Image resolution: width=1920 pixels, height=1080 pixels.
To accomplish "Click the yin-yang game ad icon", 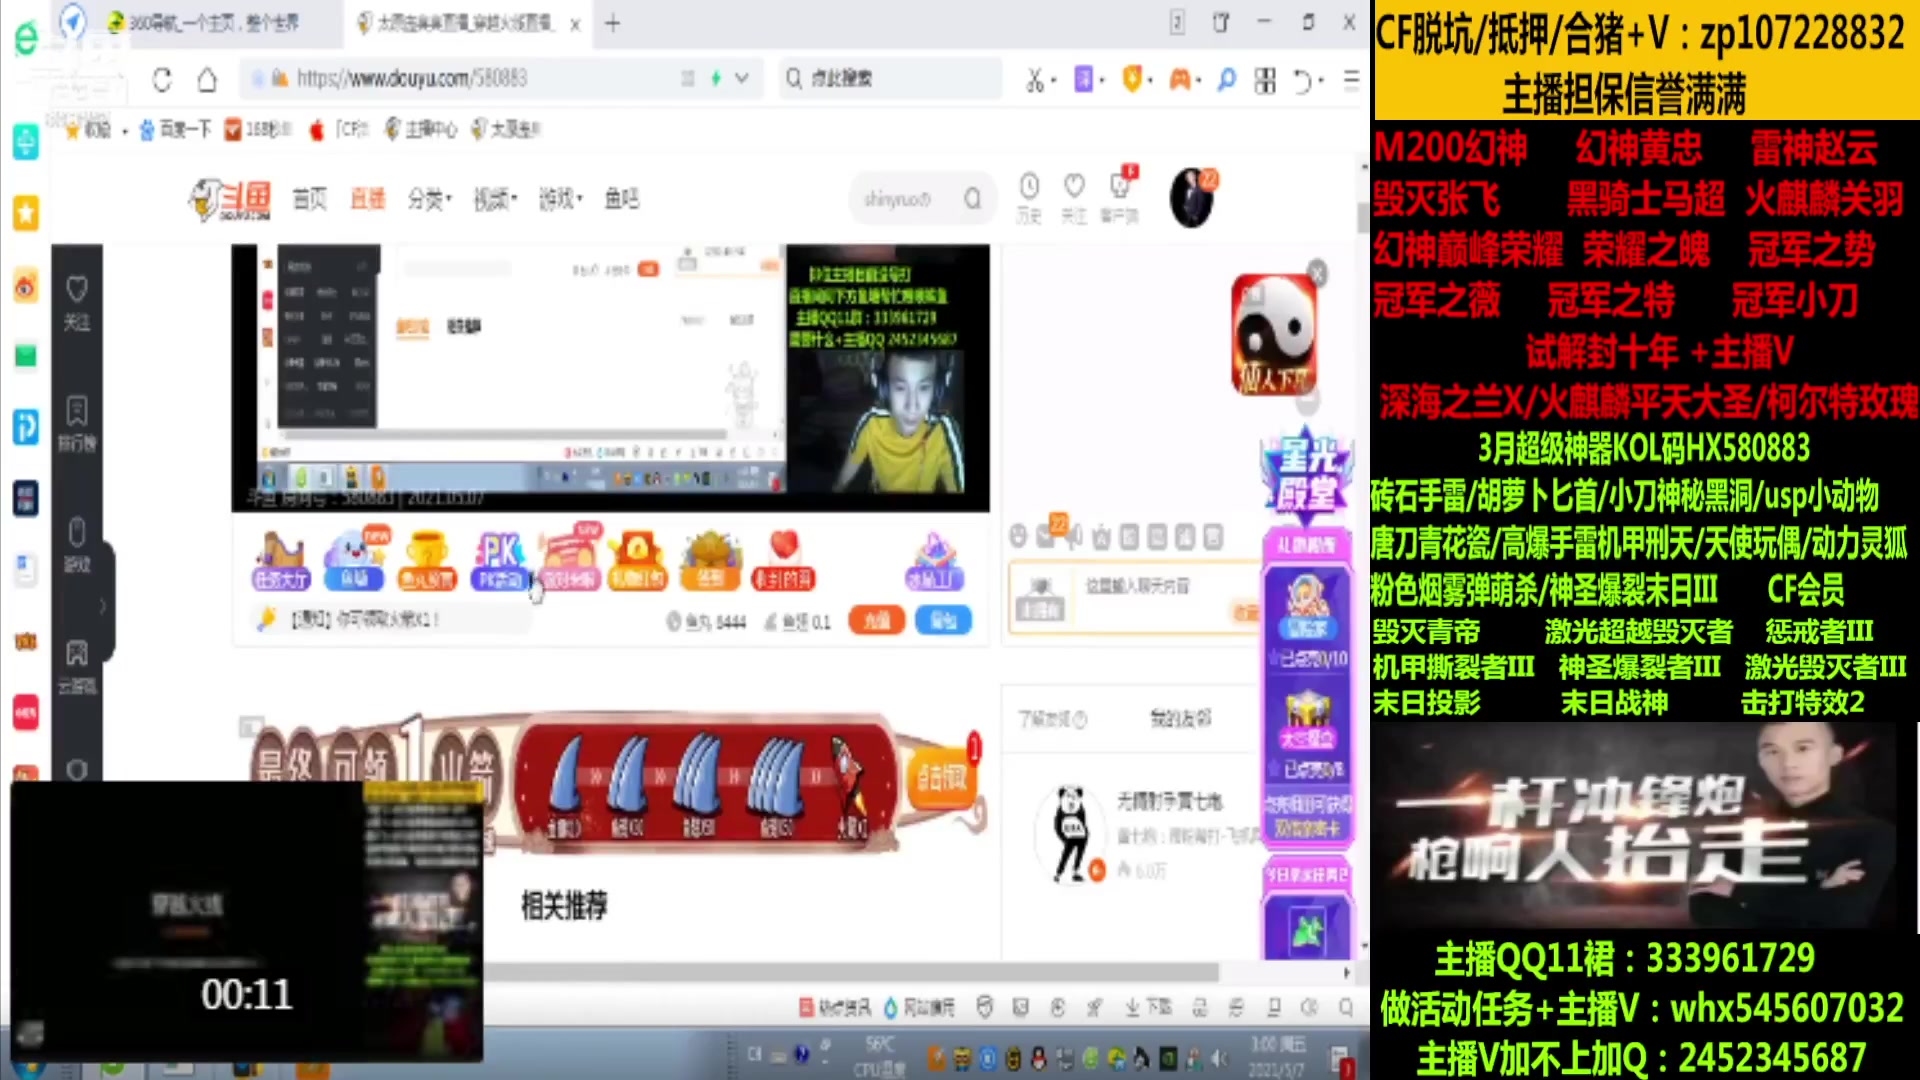I will pos(1273,335).
